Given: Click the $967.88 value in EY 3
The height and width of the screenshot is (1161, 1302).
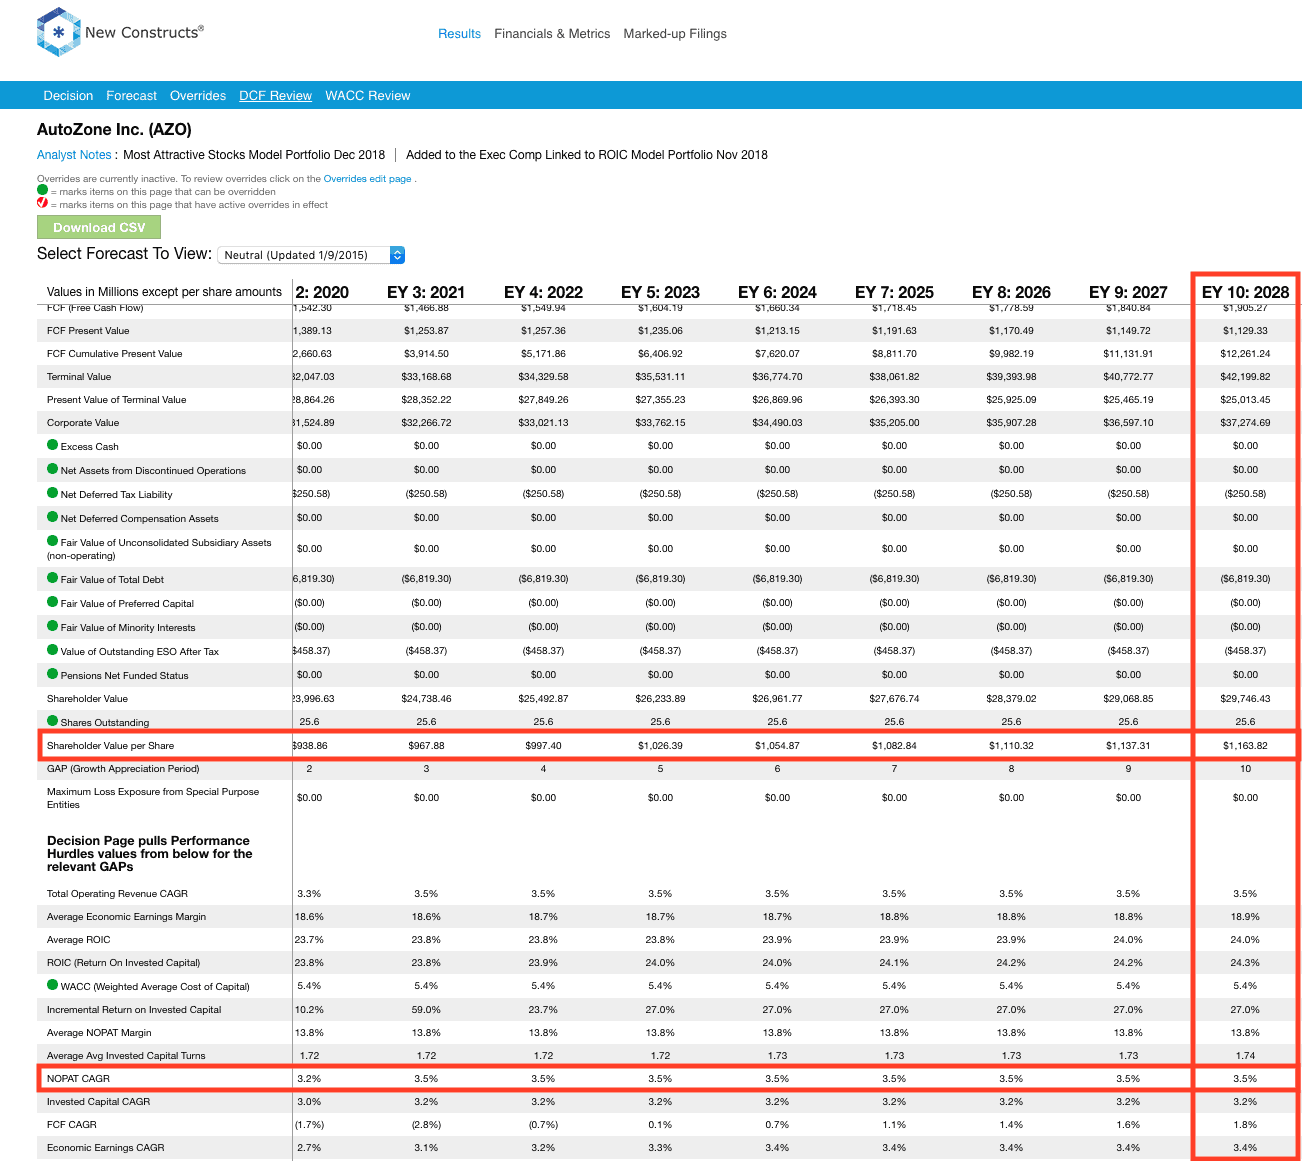Looking at the screenshot, I should click(x=426, y=746).
